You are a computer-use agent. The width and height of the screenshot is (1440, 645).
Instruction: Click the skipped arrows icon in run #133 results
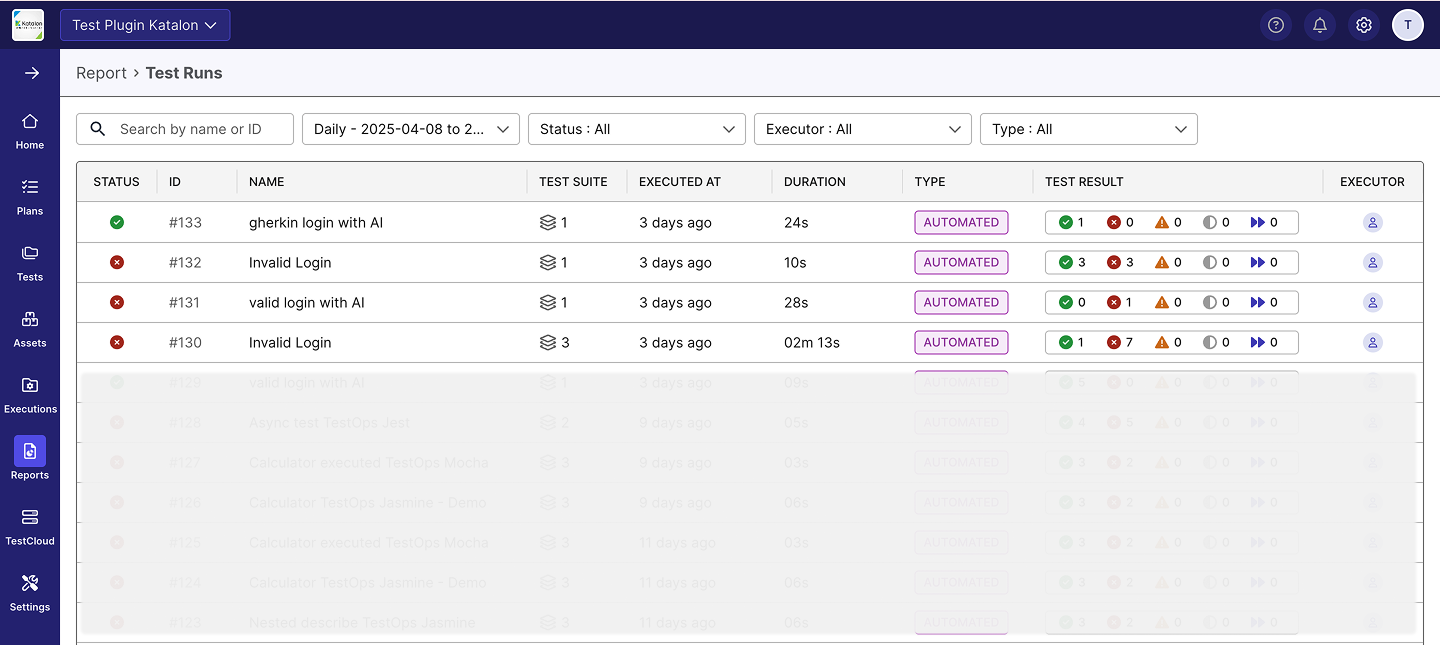coord(1258,222)
